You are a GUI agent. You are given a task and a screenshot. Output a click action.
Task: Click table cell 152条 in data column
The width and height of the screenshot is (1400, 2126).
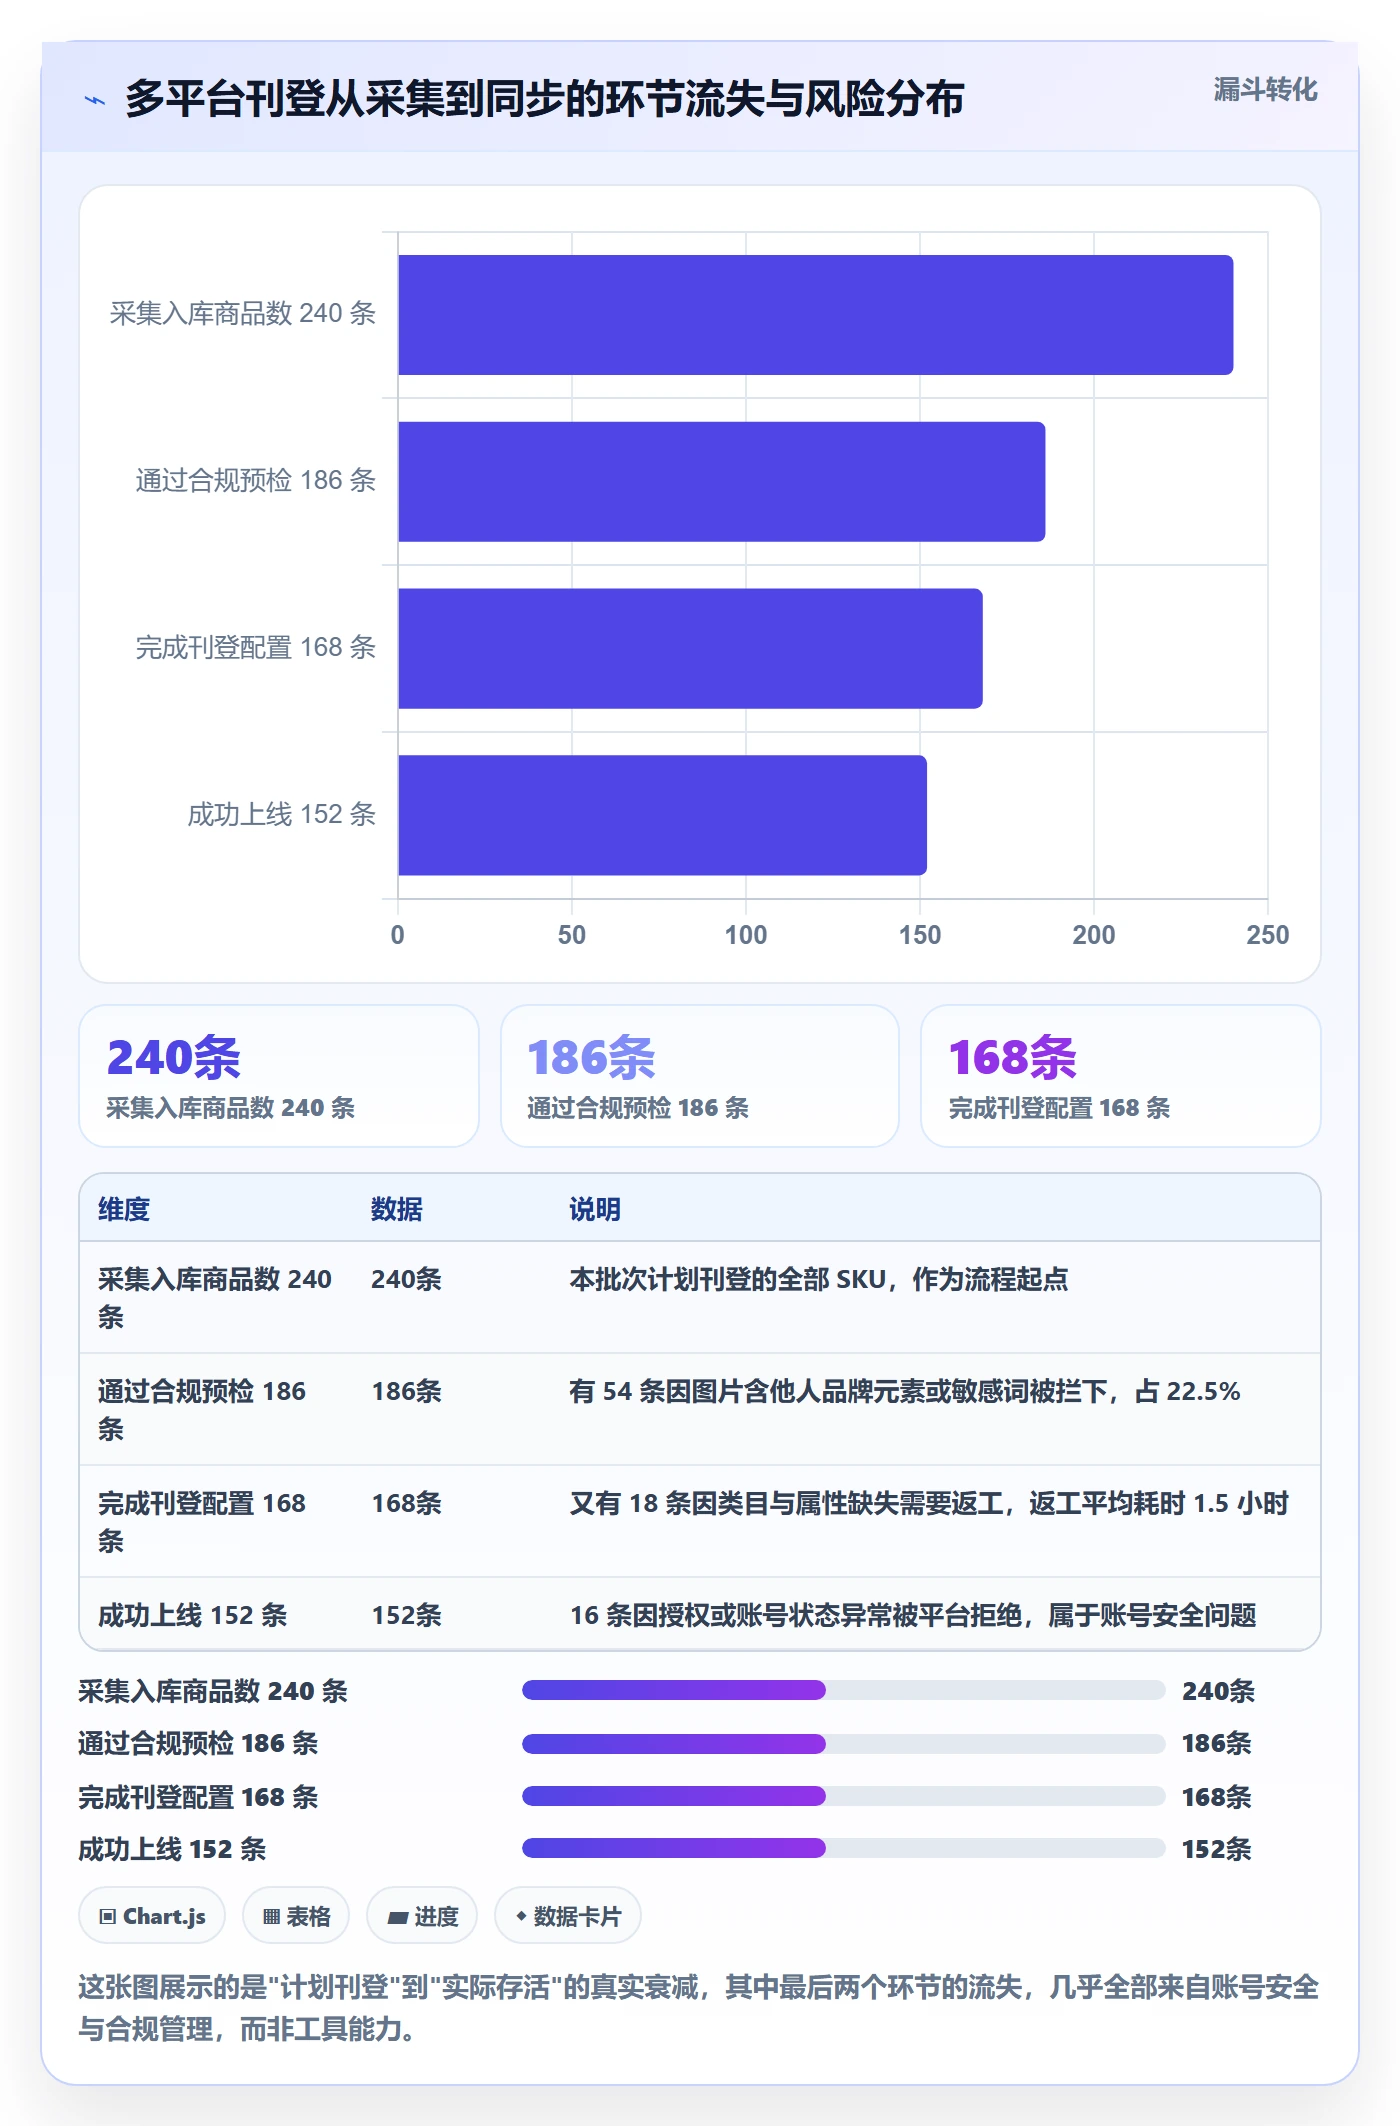pos(406,1615)
